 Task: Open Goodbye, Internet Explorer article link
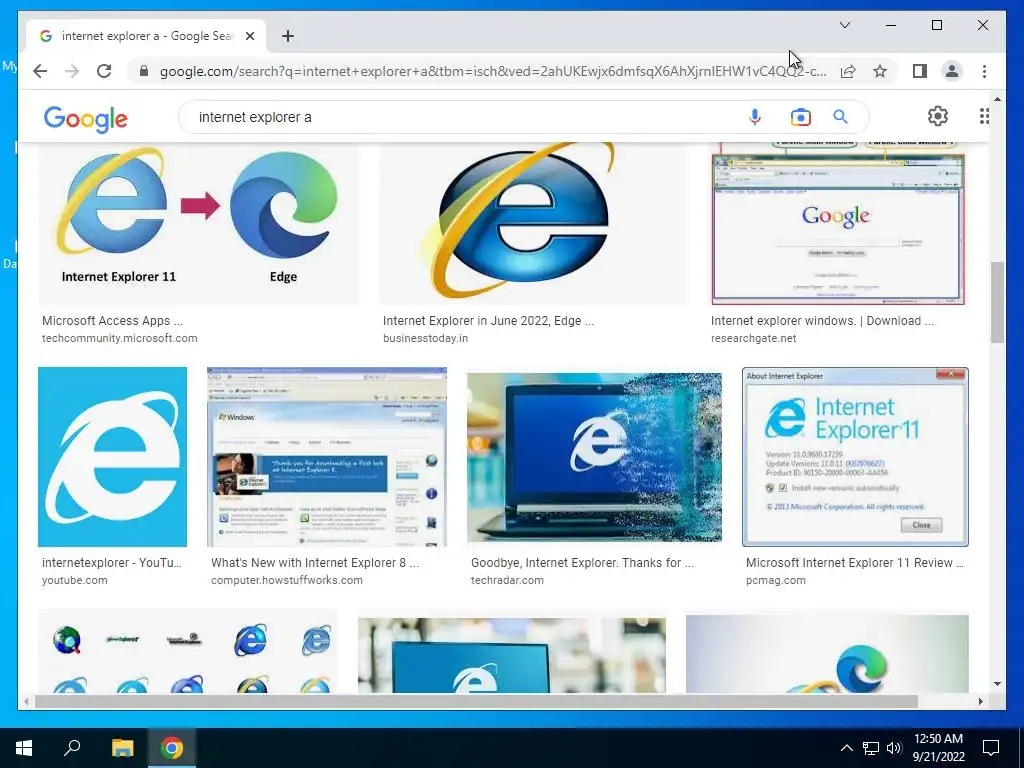[x=583, y=562]
